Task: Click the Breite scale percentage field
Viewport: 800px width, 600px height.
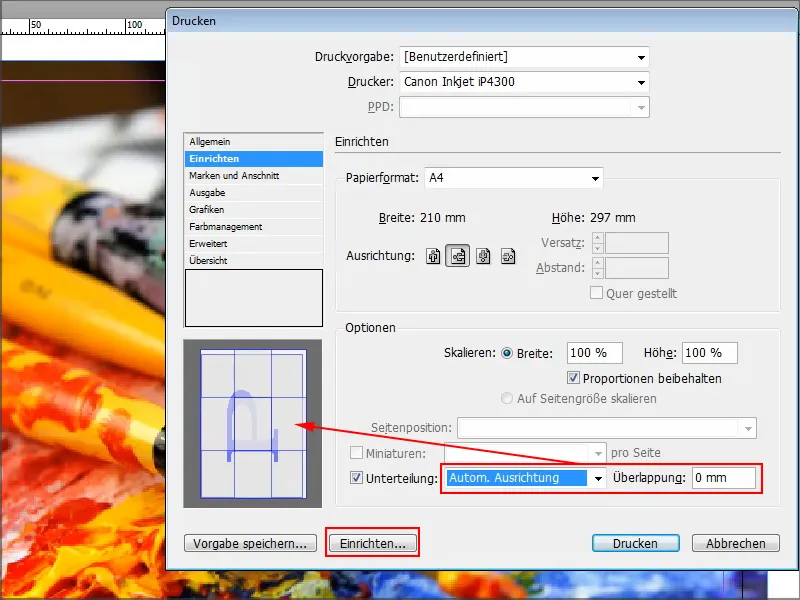Action: [594, 353]
